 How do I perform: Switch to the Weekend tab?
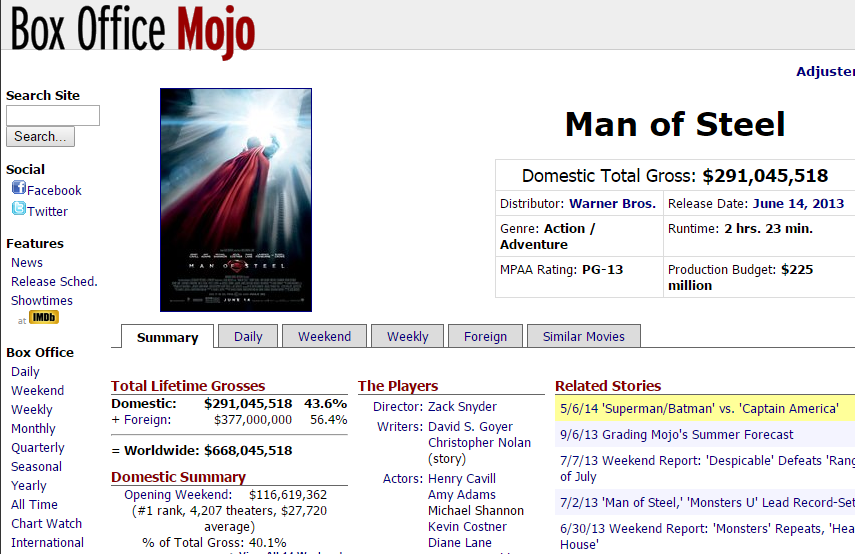click(324, 336)
